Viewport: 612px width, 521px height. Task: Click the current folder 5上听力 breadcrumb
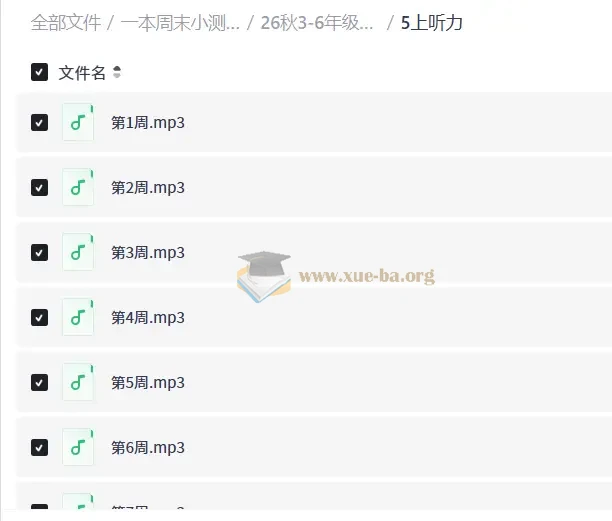point(432,23)
